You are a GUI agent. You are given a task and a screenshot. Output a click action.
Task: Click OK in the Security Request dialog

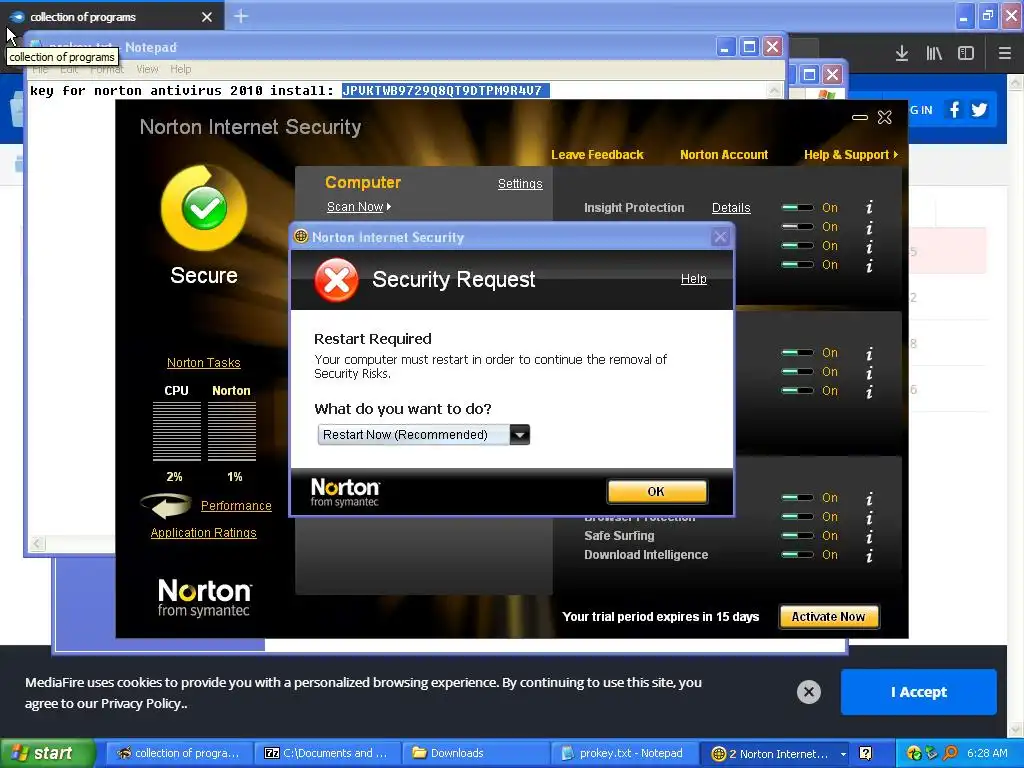click(656, 492)
